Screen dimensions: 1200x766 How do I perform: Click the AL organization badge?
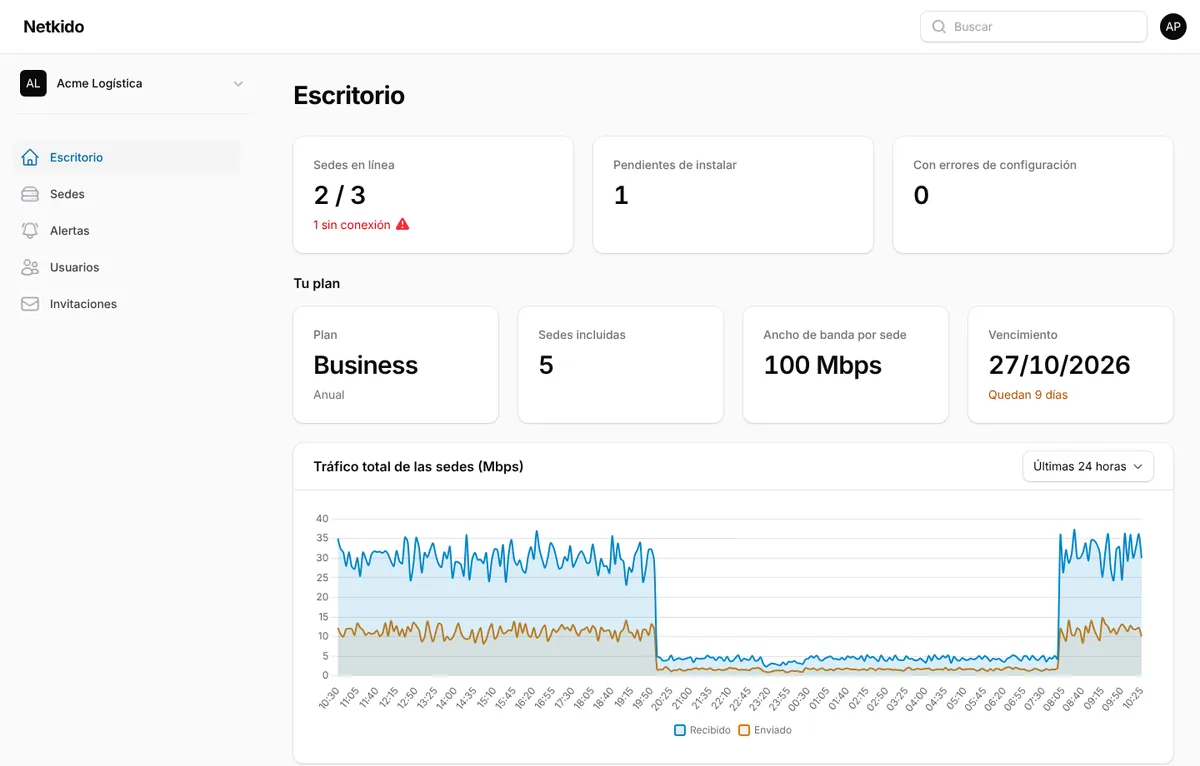tap(33, 83)
